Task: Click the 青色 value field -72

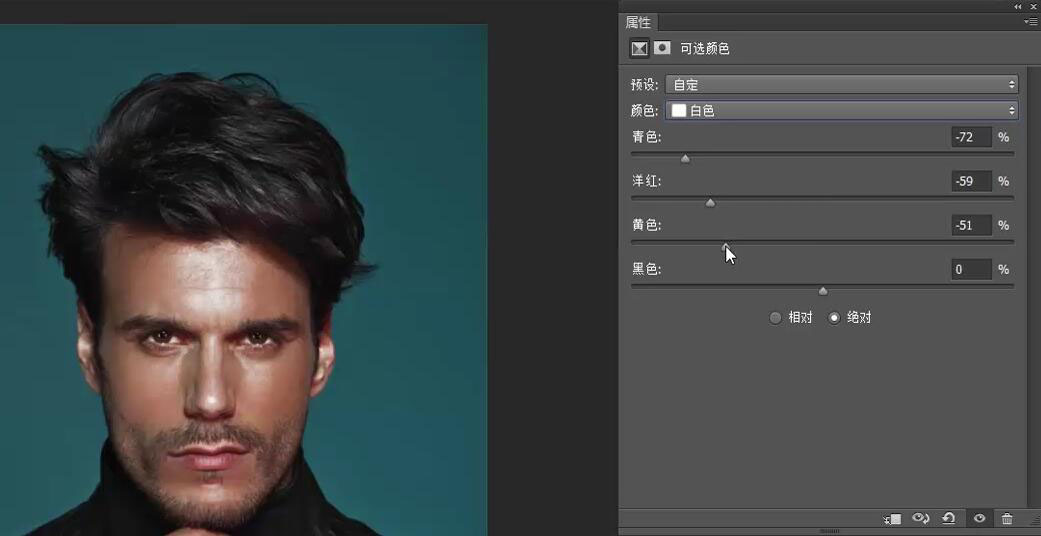Action: [x=971, y=137]
